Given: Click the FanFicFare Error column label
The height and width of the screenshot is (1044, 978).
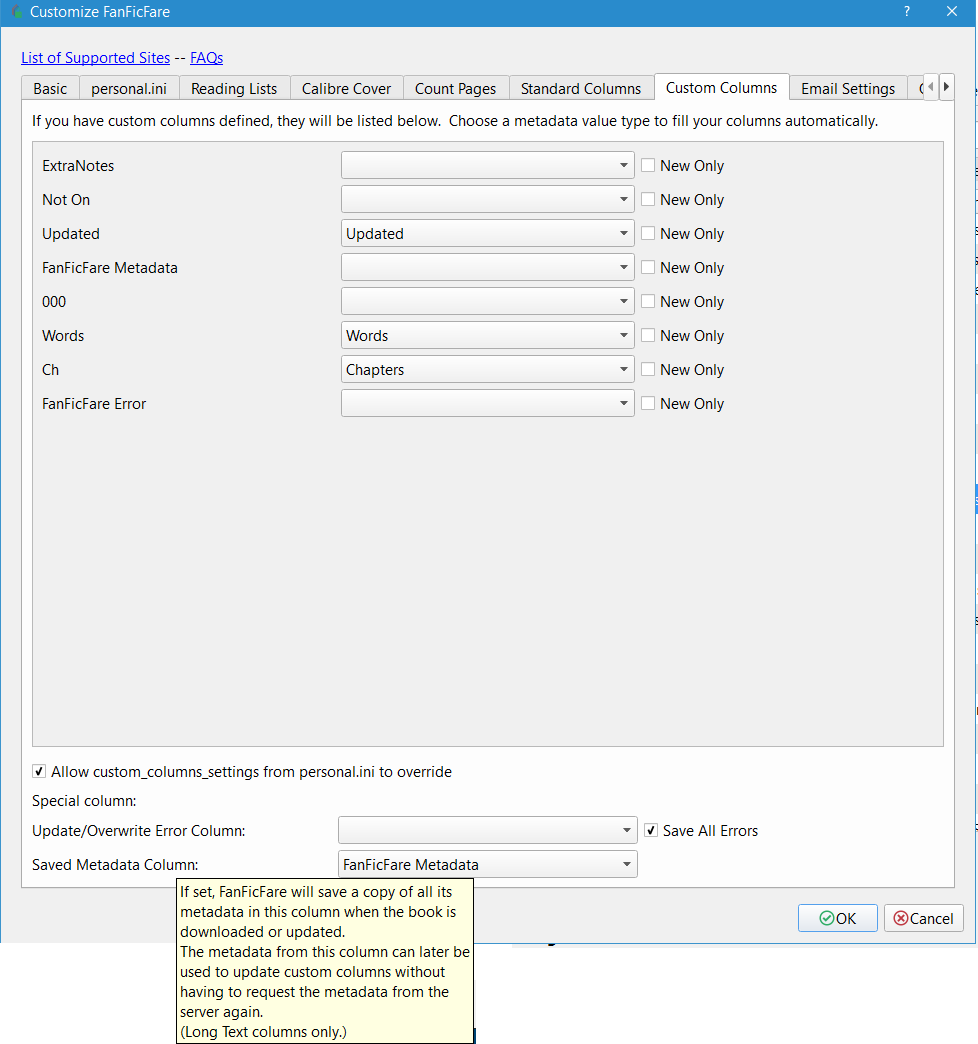Looking at the screenshot, I should click(x=94, y=403).
